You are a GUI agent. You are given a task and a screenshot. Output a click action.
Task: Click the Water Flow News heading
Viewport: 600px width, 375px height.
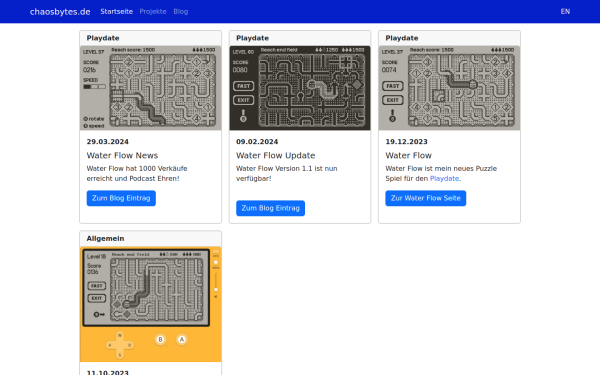(122, 155)
